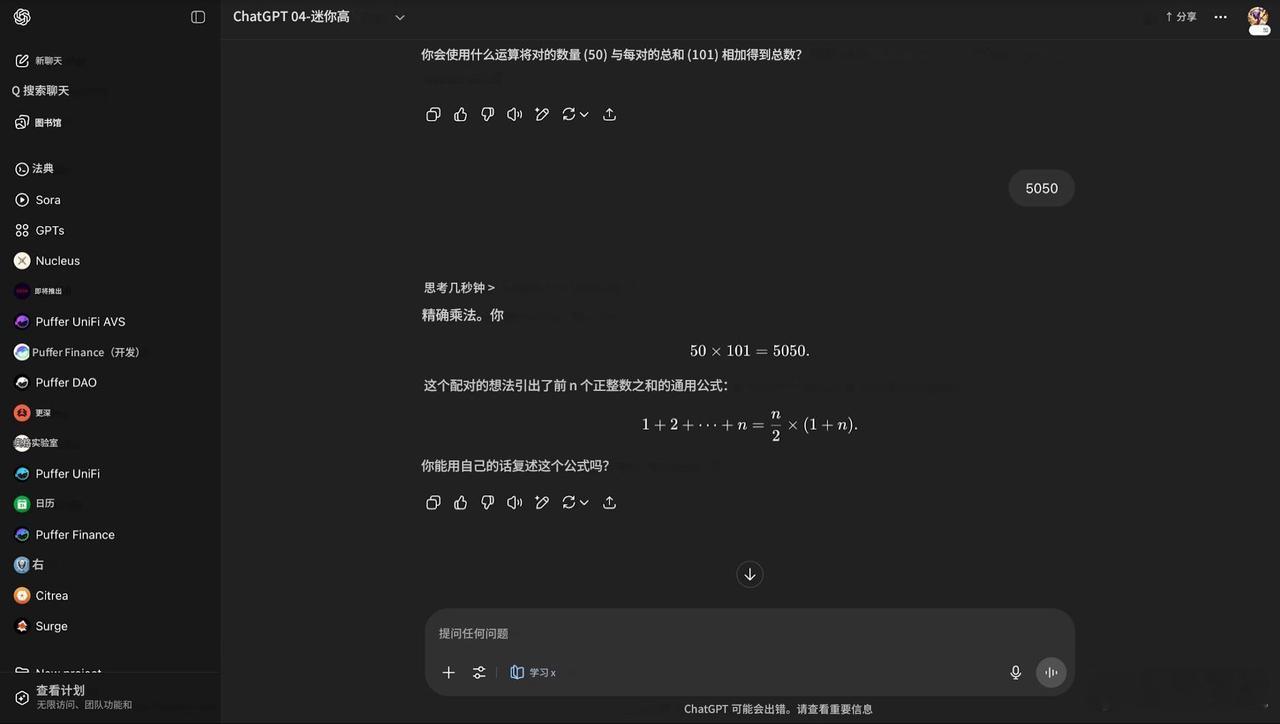
Task: Select the 右 sidebar entry
Action: [x=30, y=565]
